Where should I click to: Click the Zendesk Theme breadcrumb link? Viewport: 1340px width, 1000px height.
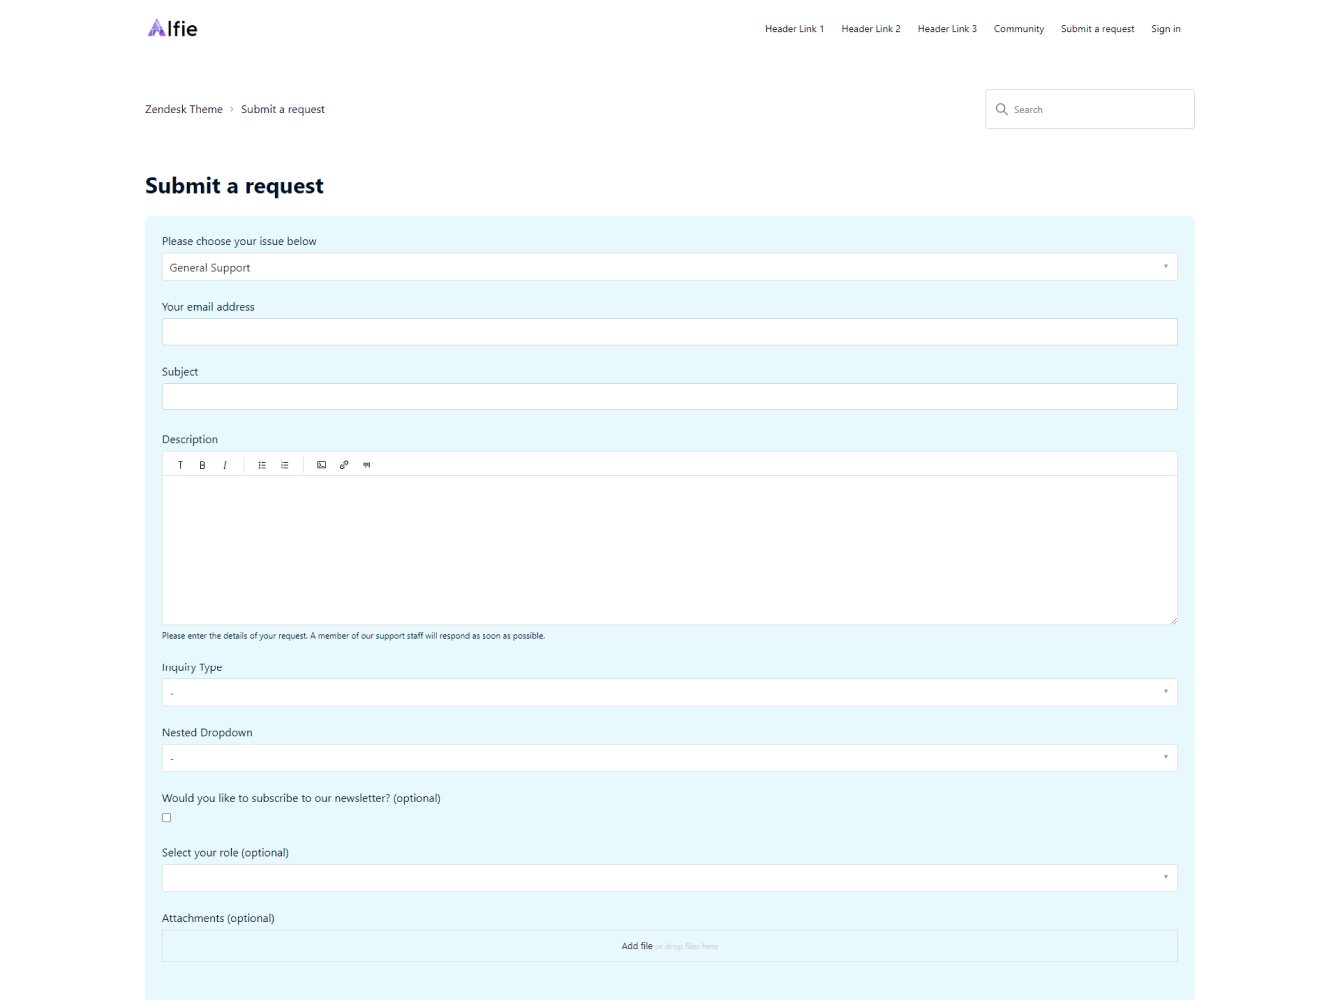point(184,110)
